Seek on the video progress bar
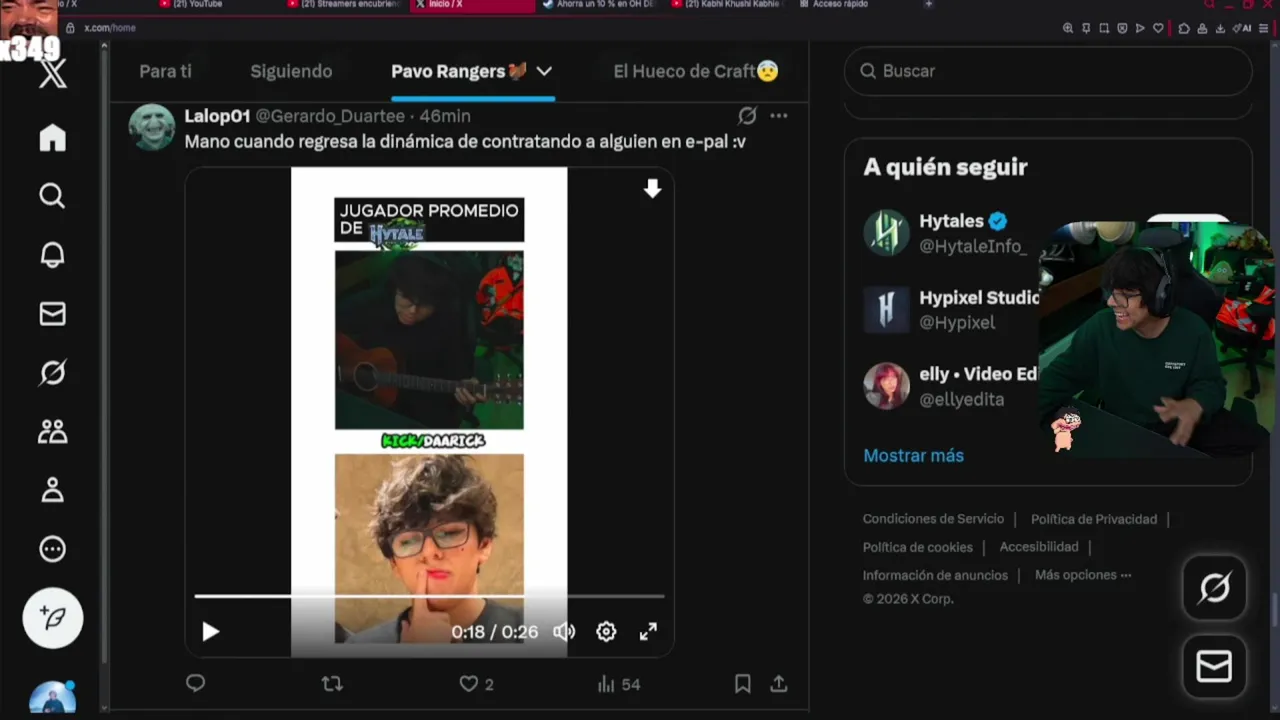Viewport: 1280px width, 720px height. coord(429,596)
